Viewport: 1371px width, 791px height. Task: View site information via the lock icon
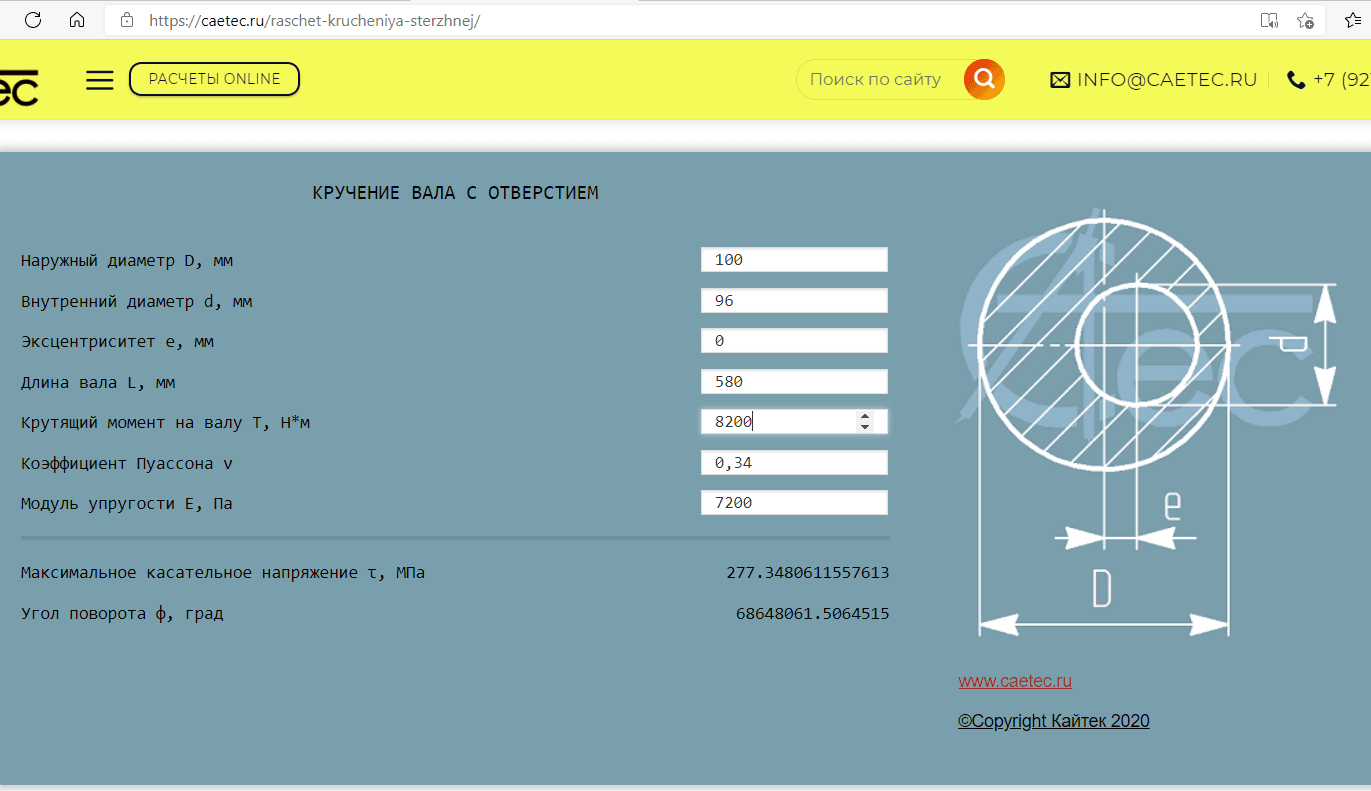pos(126,20)
